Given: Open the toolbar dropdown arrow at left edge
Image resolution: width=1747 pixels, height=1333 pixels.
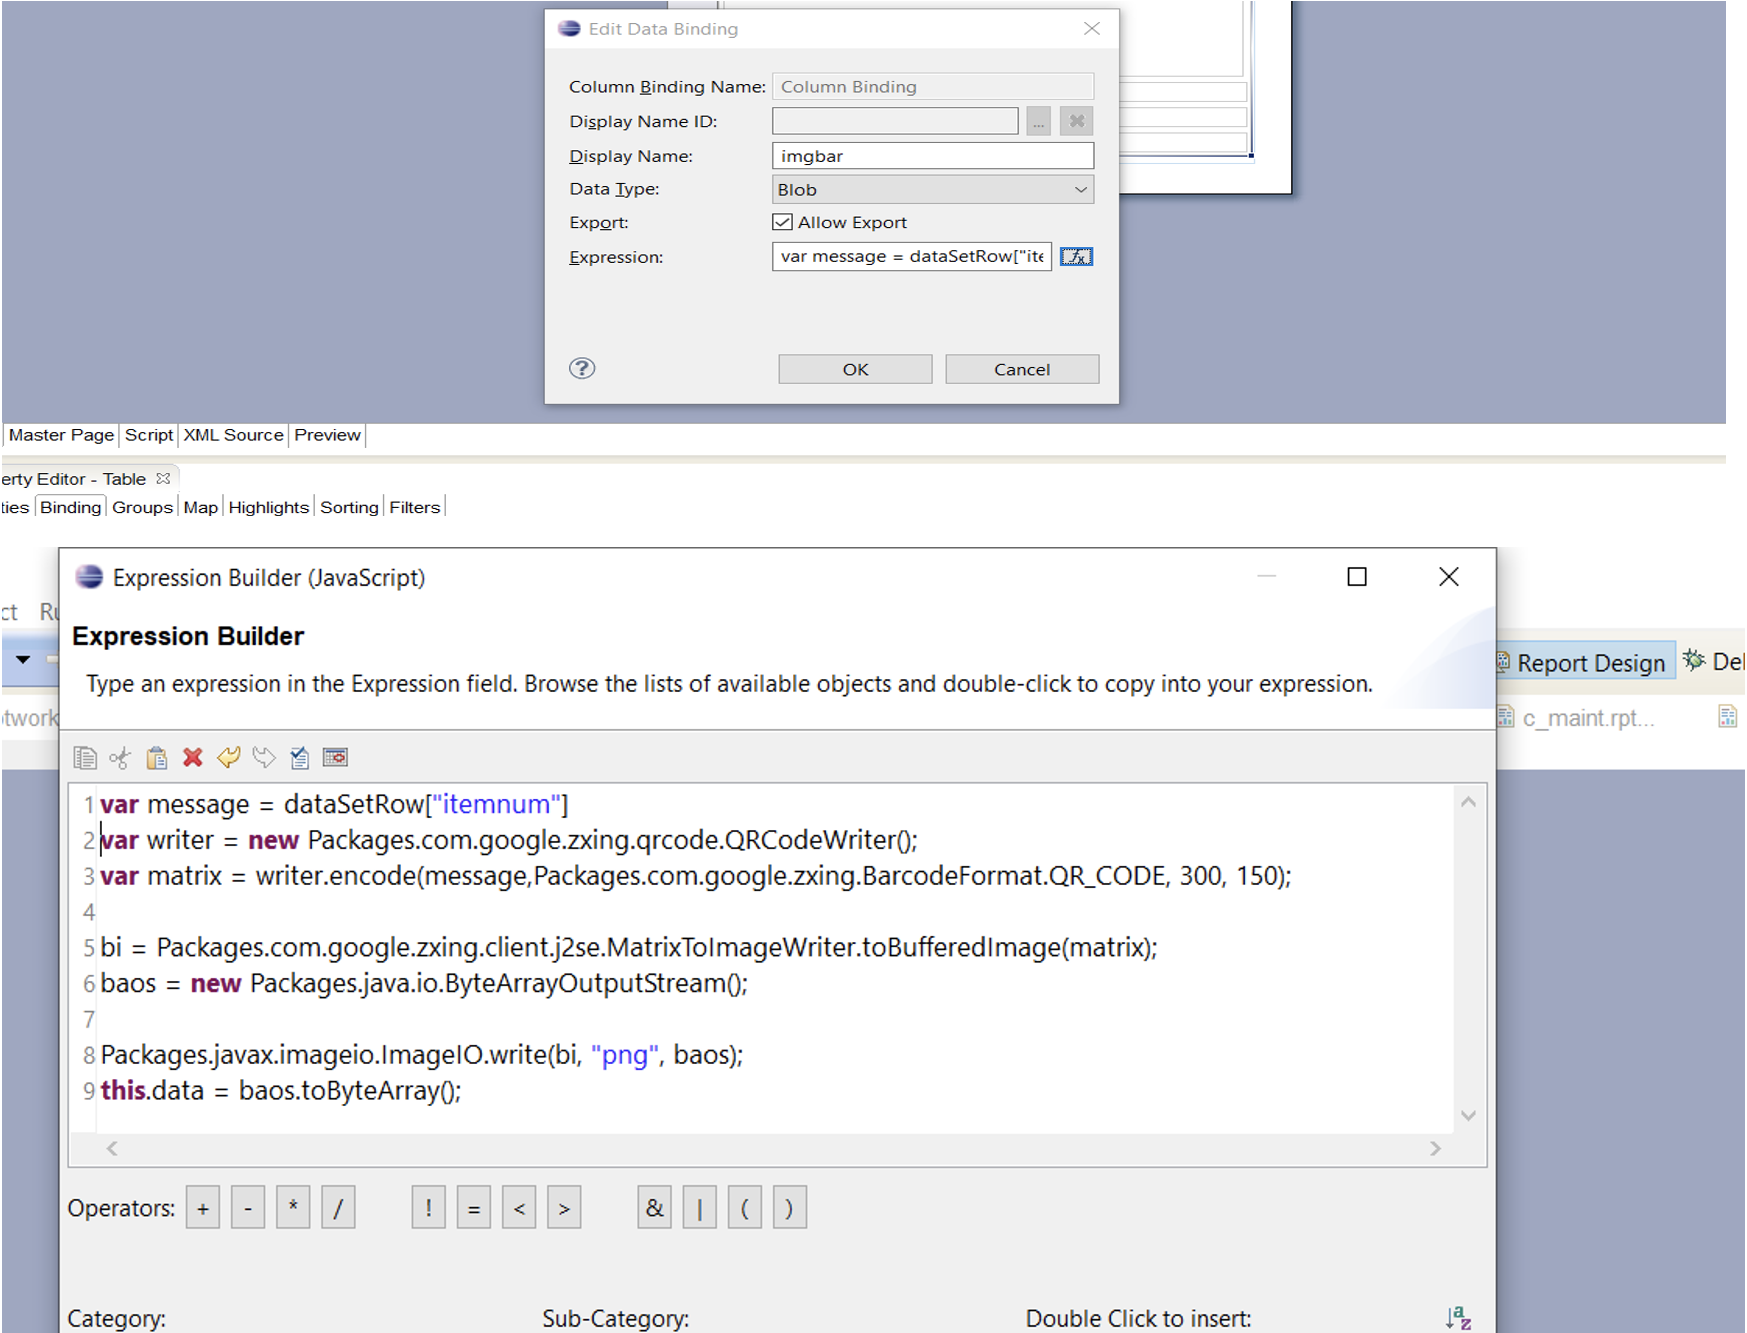Looking at the screenshot, I should coord(23,659).
